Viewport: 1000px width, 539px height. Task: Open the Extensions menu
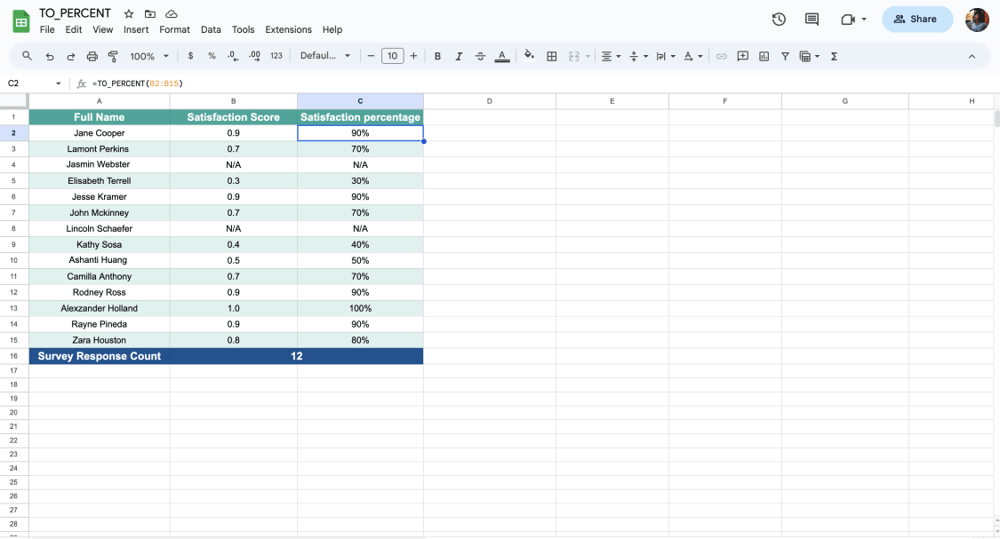pyautogui.click(x=288, y=30)
